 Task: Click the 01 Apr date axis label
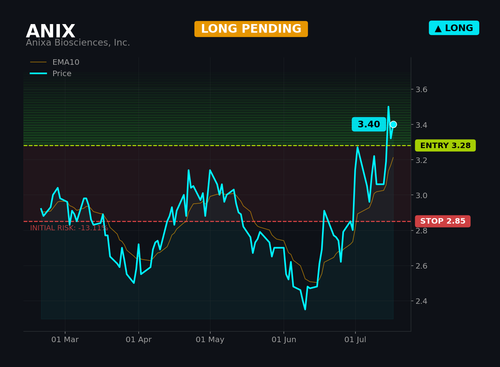pos(138,340)
